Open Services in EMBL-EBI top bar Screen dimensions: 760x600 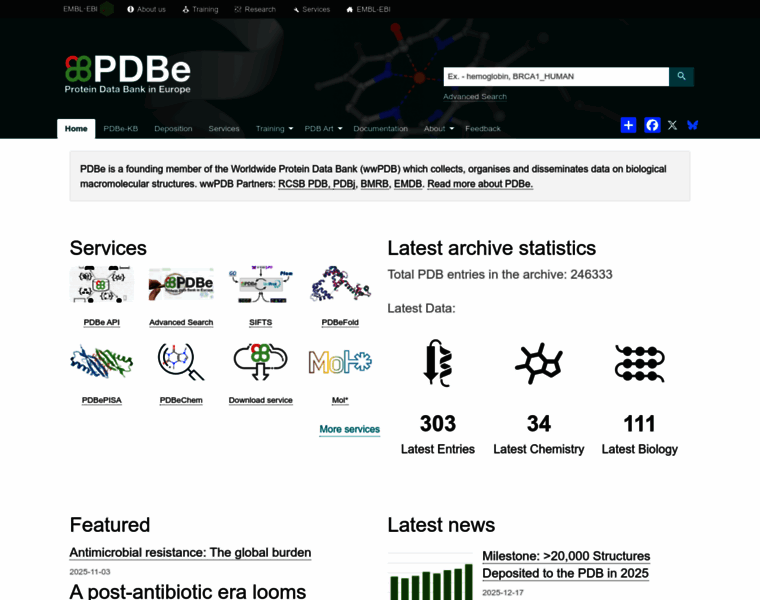point(311,9)
